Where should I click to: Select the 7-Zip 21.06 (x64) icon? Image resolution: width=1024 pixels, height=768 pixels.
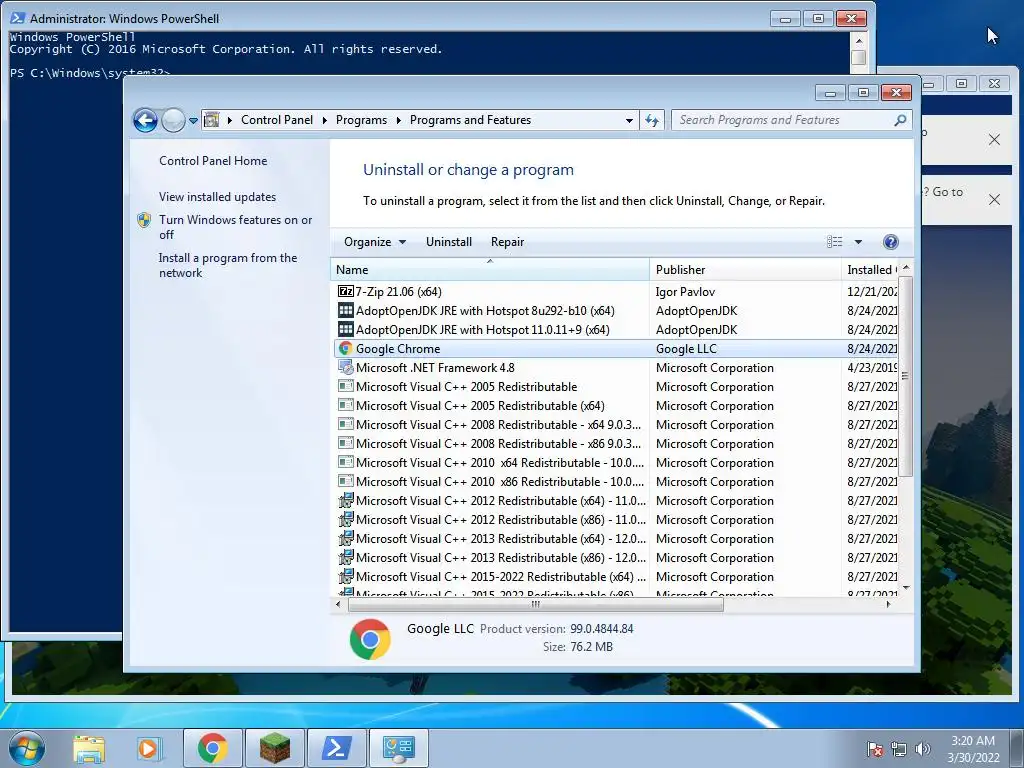coord(345,291)
